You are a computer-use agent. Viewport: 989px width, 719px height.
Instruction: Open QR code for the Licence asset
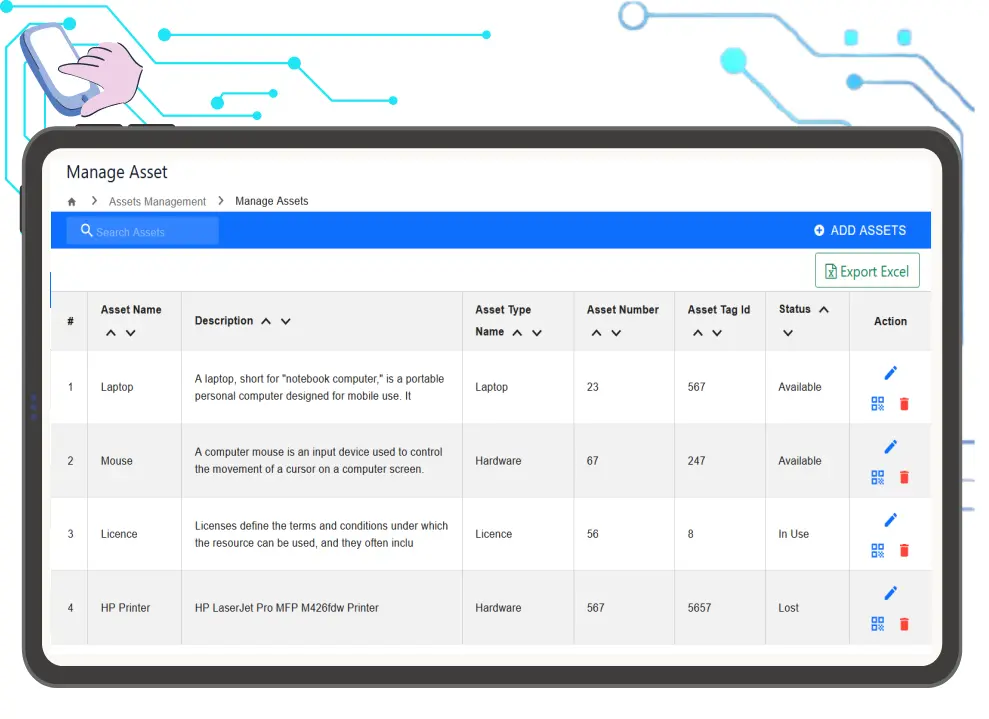click(877, 551)
